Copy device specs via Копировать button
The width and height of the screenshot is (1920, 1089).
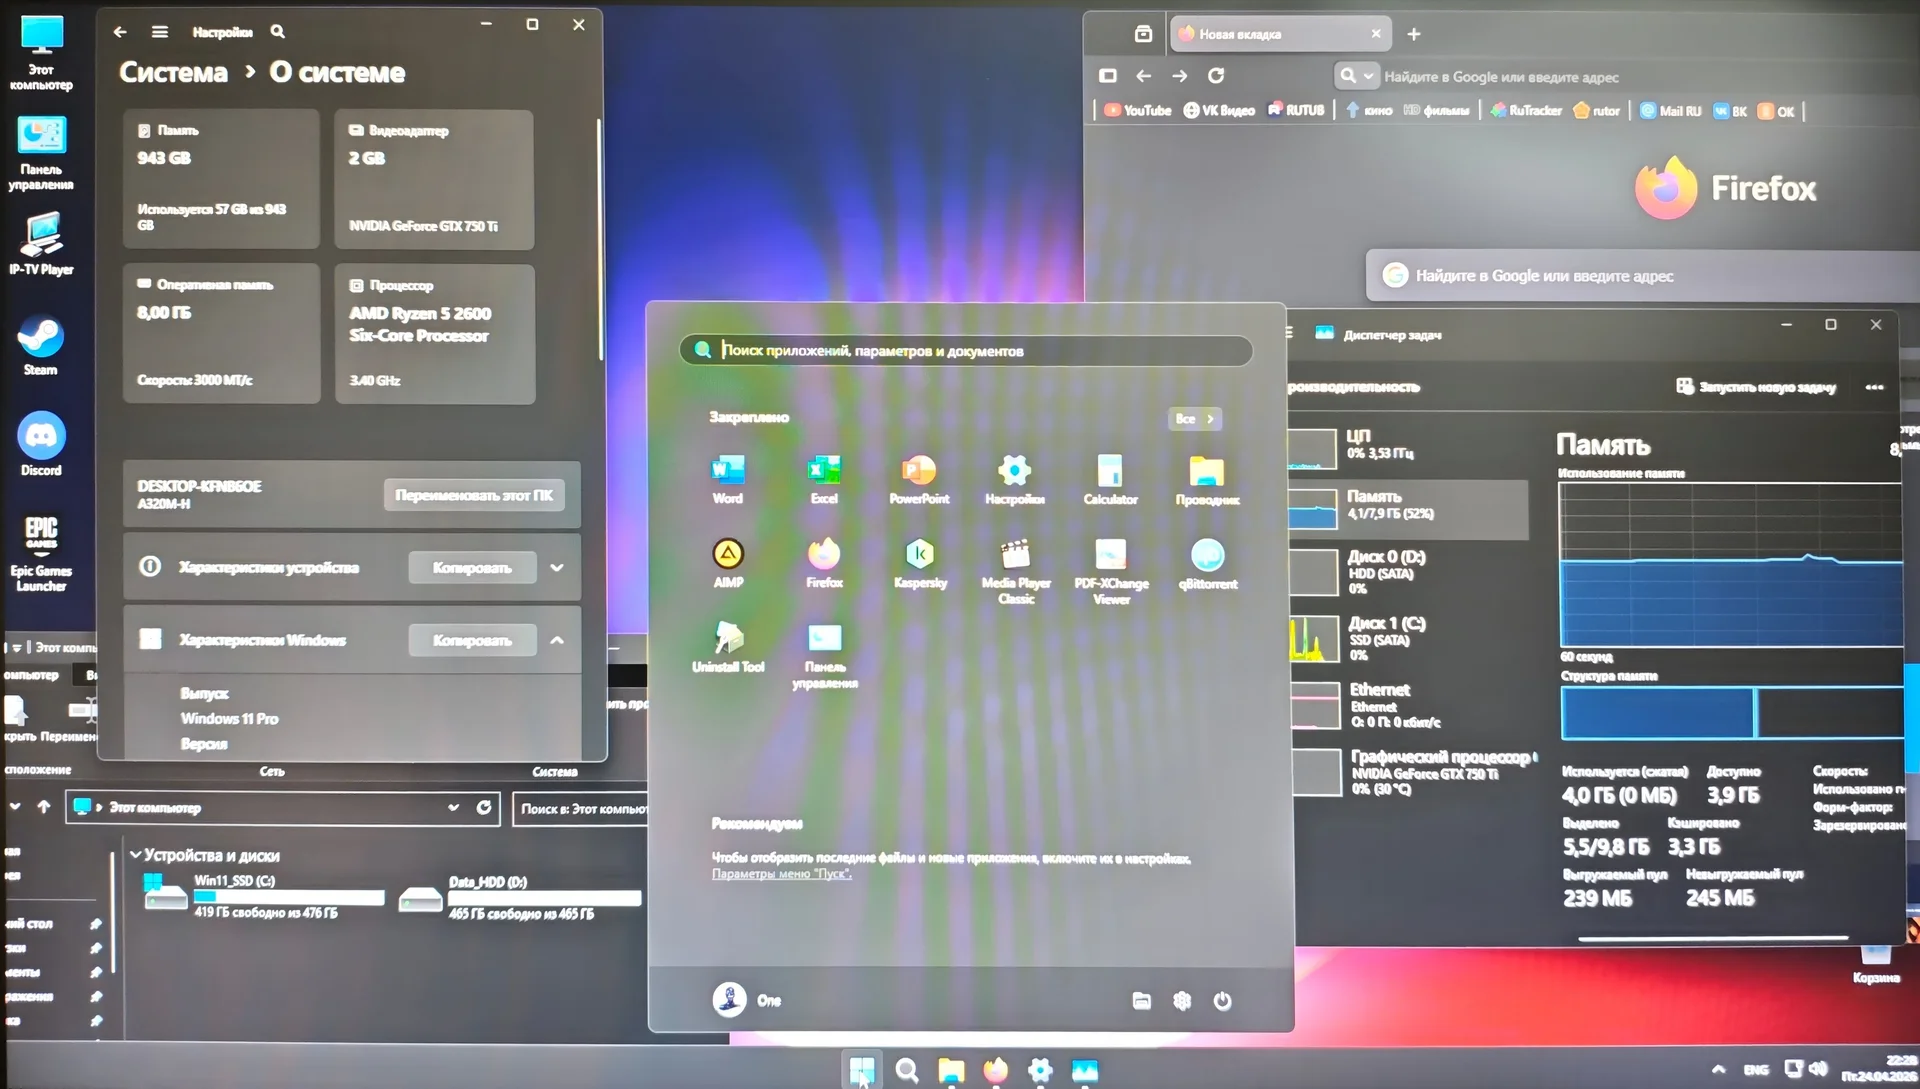coord(472,568)
